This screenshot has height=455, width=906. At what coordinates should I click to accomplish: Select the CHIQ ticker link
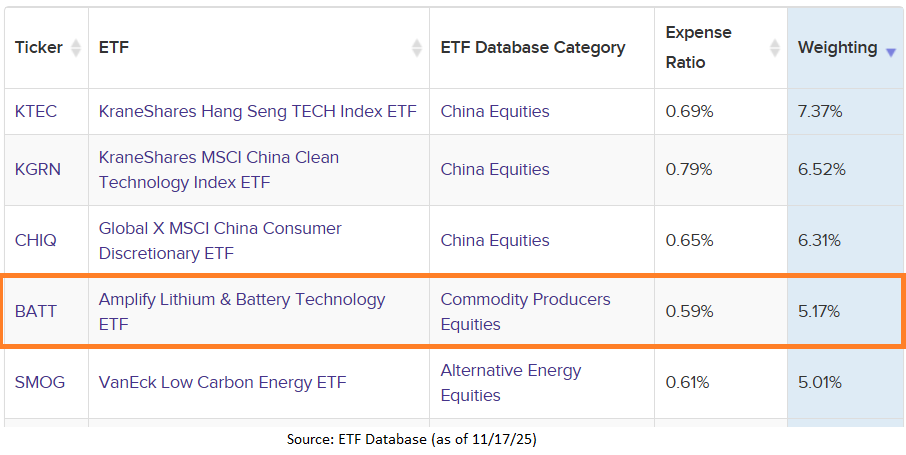click(36, 240)
